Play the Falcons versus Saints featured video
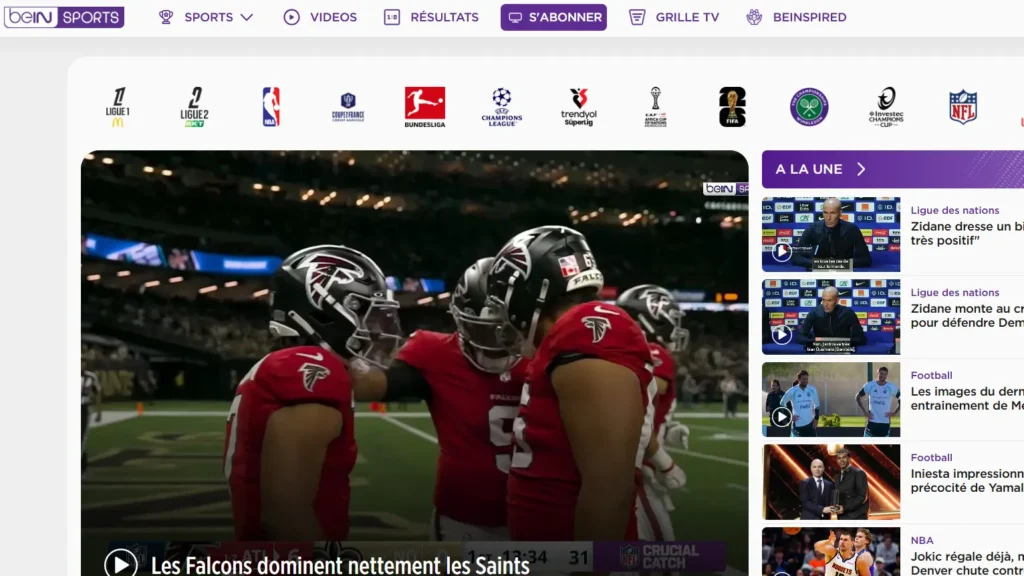 121,563
